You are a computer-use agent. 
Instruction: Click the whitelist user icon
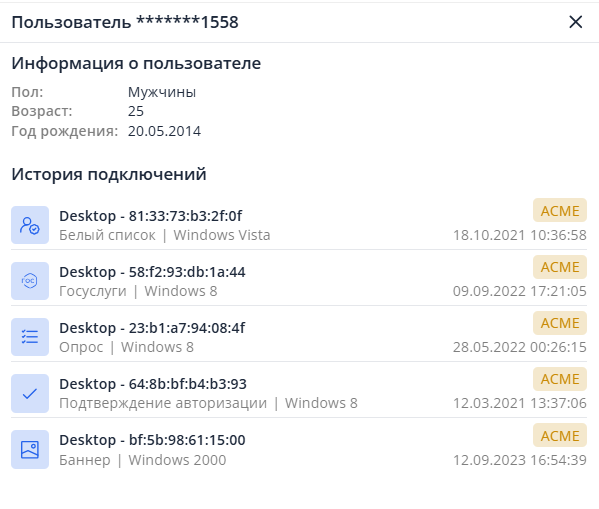[30, 225]
